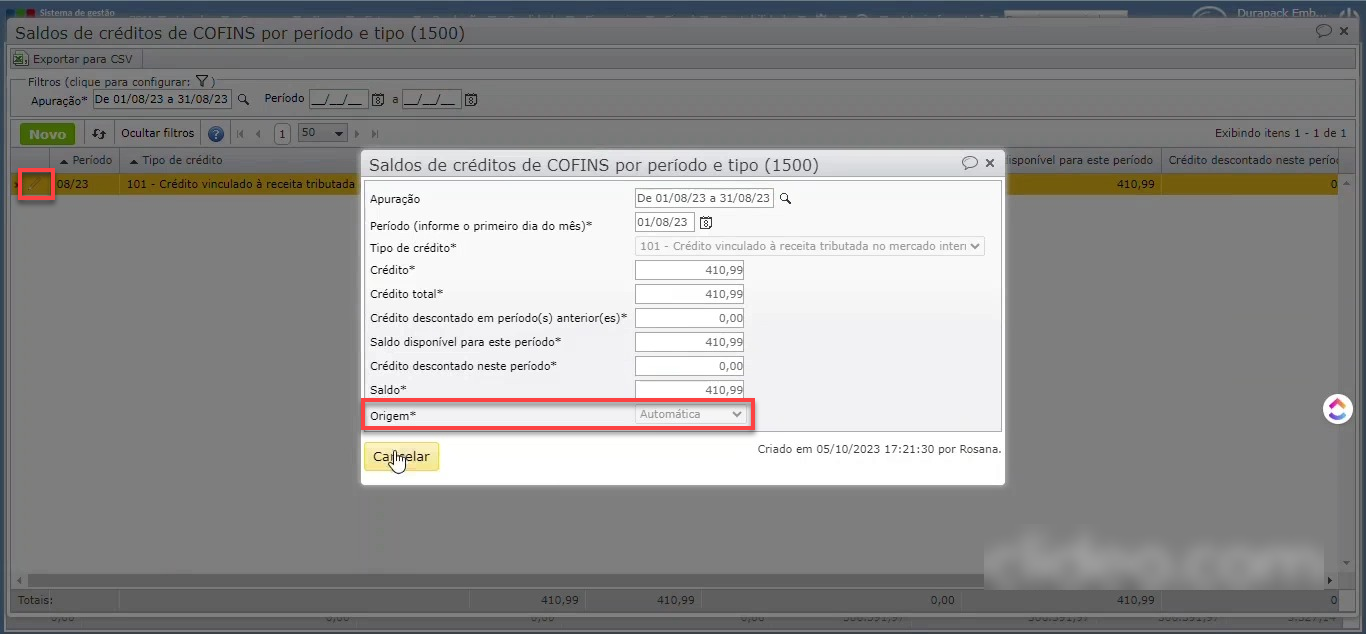1366x634 pixels.
Task: Click the Saldo disponível para este período field
Action: [689, 342]
